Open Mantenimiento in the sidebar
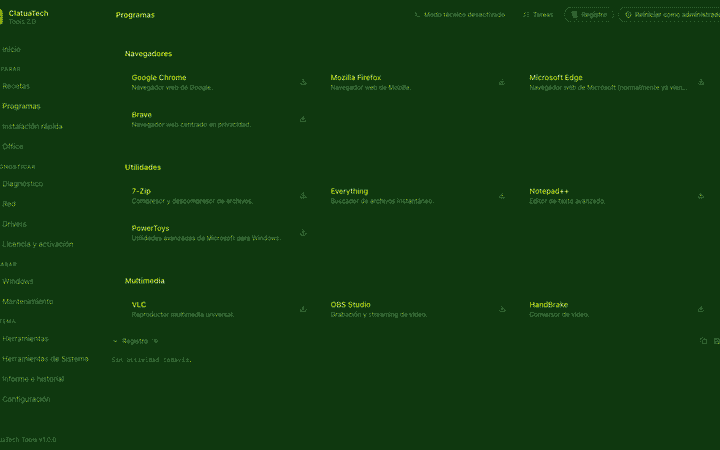 click(x=28, y=302)
